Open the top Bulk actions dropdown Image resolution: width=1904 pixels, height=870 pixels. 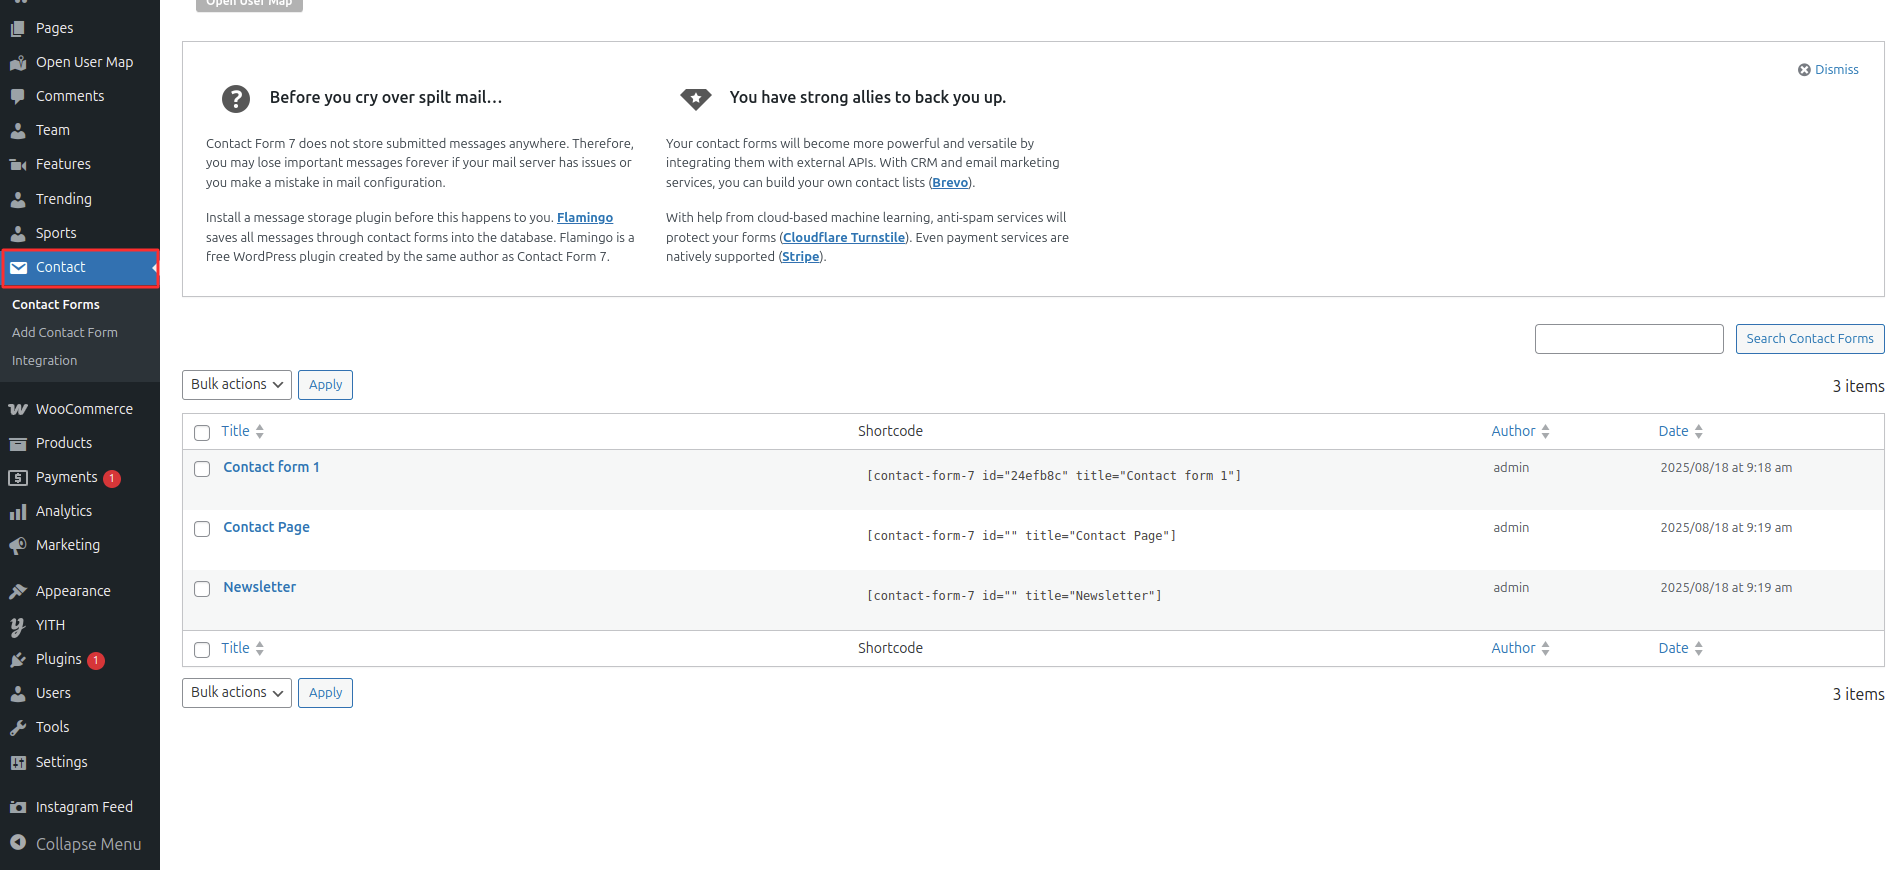[237, 384]
